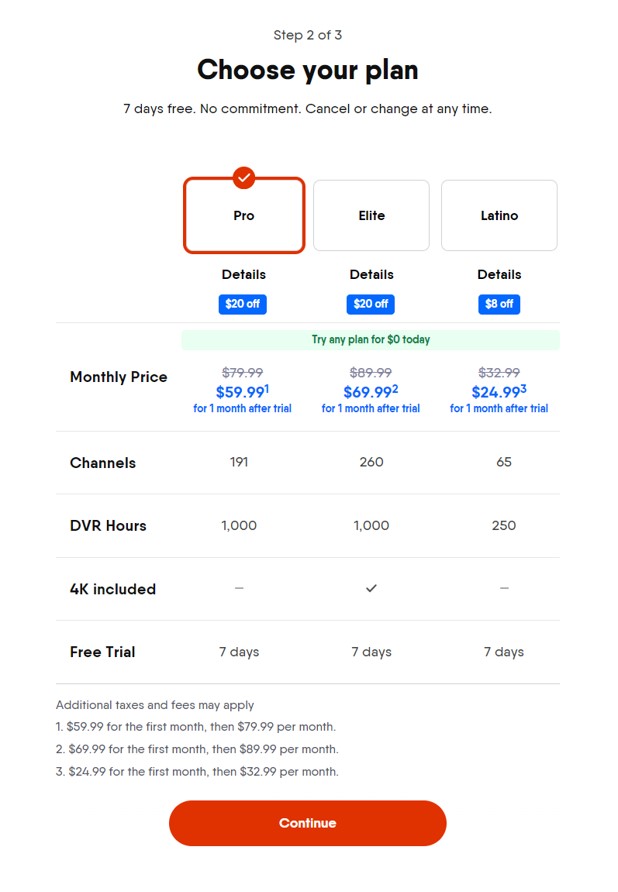
Task: Click the Elite $69.99 discounted price
Action: click(x=369, y=393)
